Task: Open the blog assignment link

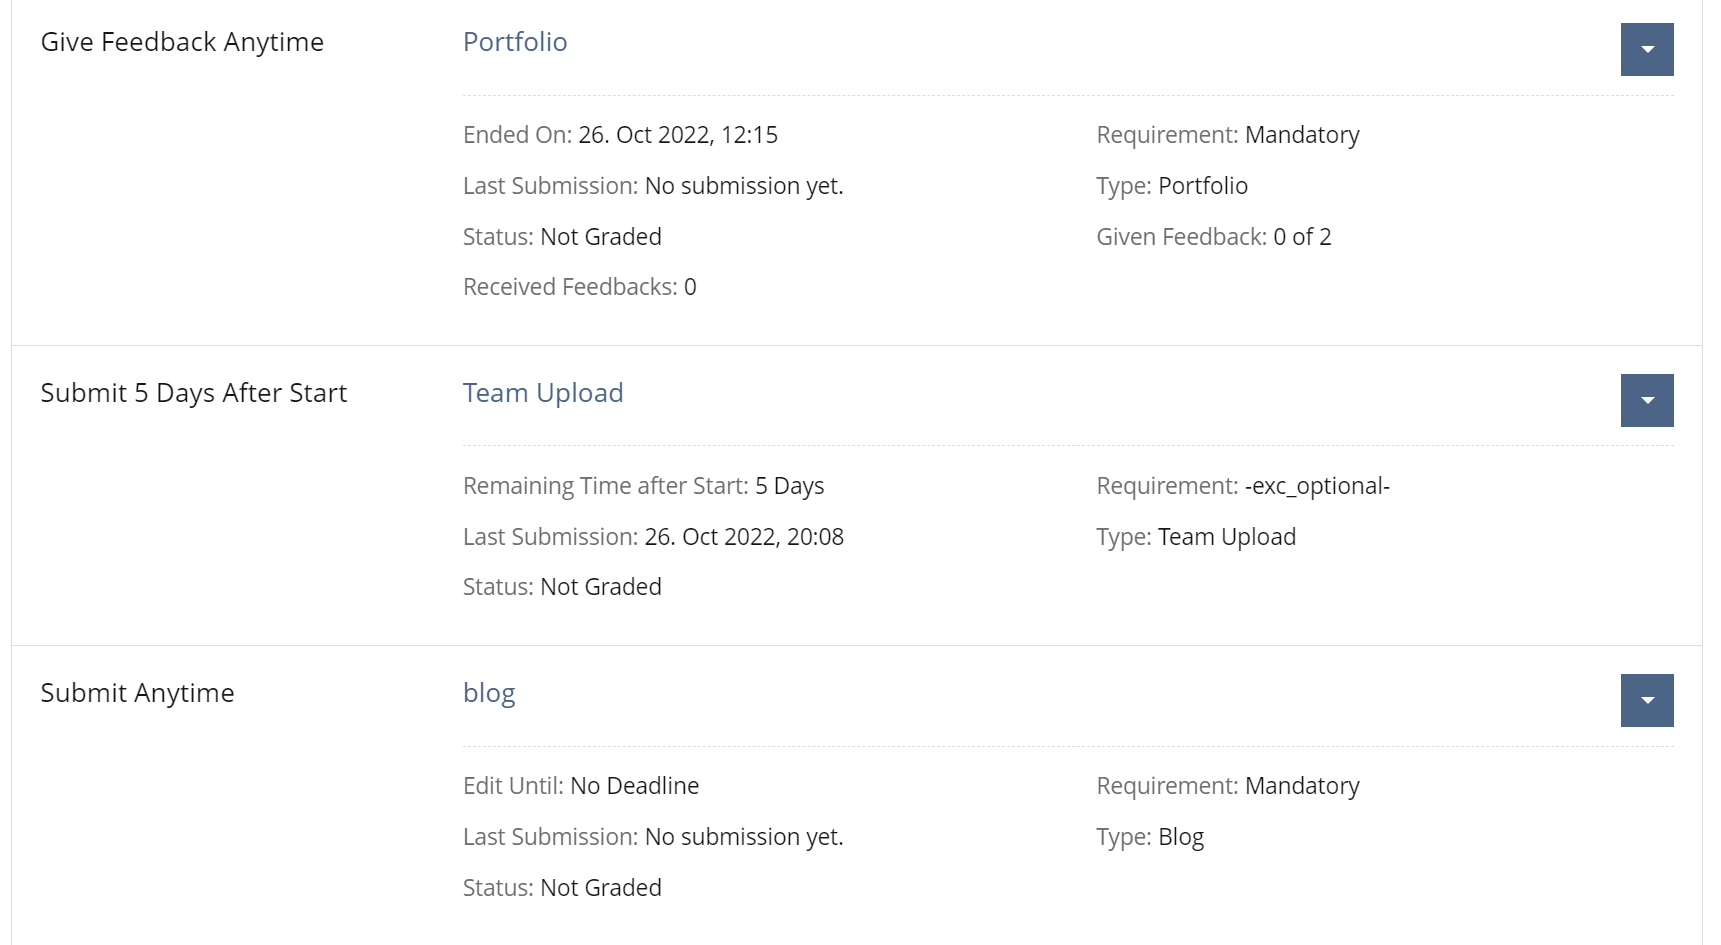Action: [489, 693]
